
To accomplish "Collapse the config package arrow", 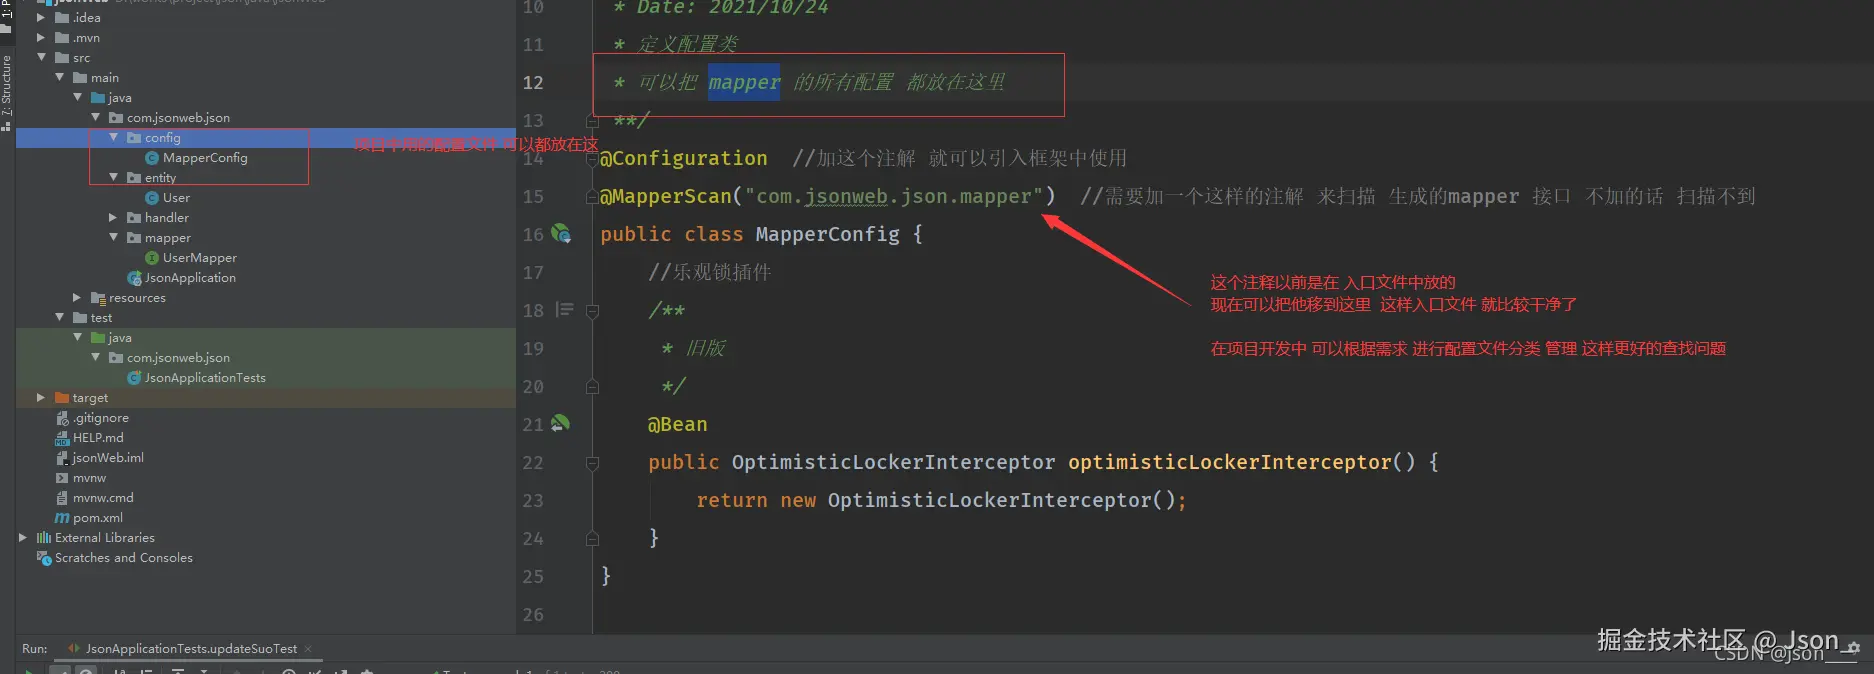I will tap(113, 138).
